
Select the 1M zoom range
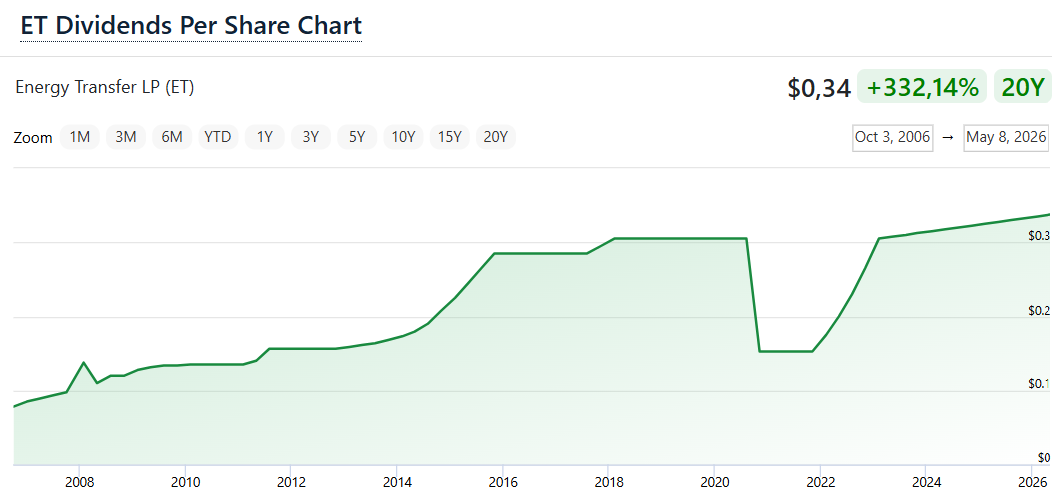(x=80, y=137)
